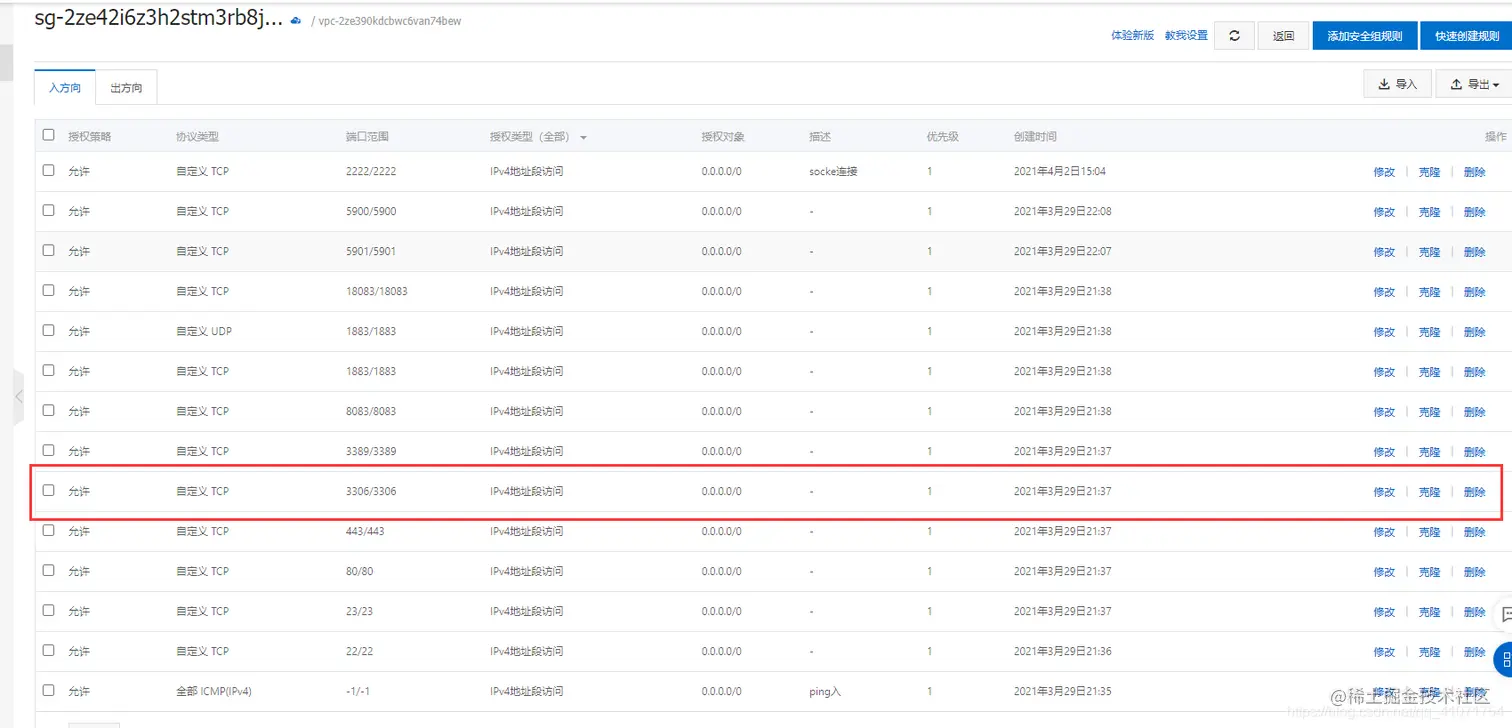Click the cloud icon beside security group name
This screenshot has width=1512, height=728.
(296, 20)
